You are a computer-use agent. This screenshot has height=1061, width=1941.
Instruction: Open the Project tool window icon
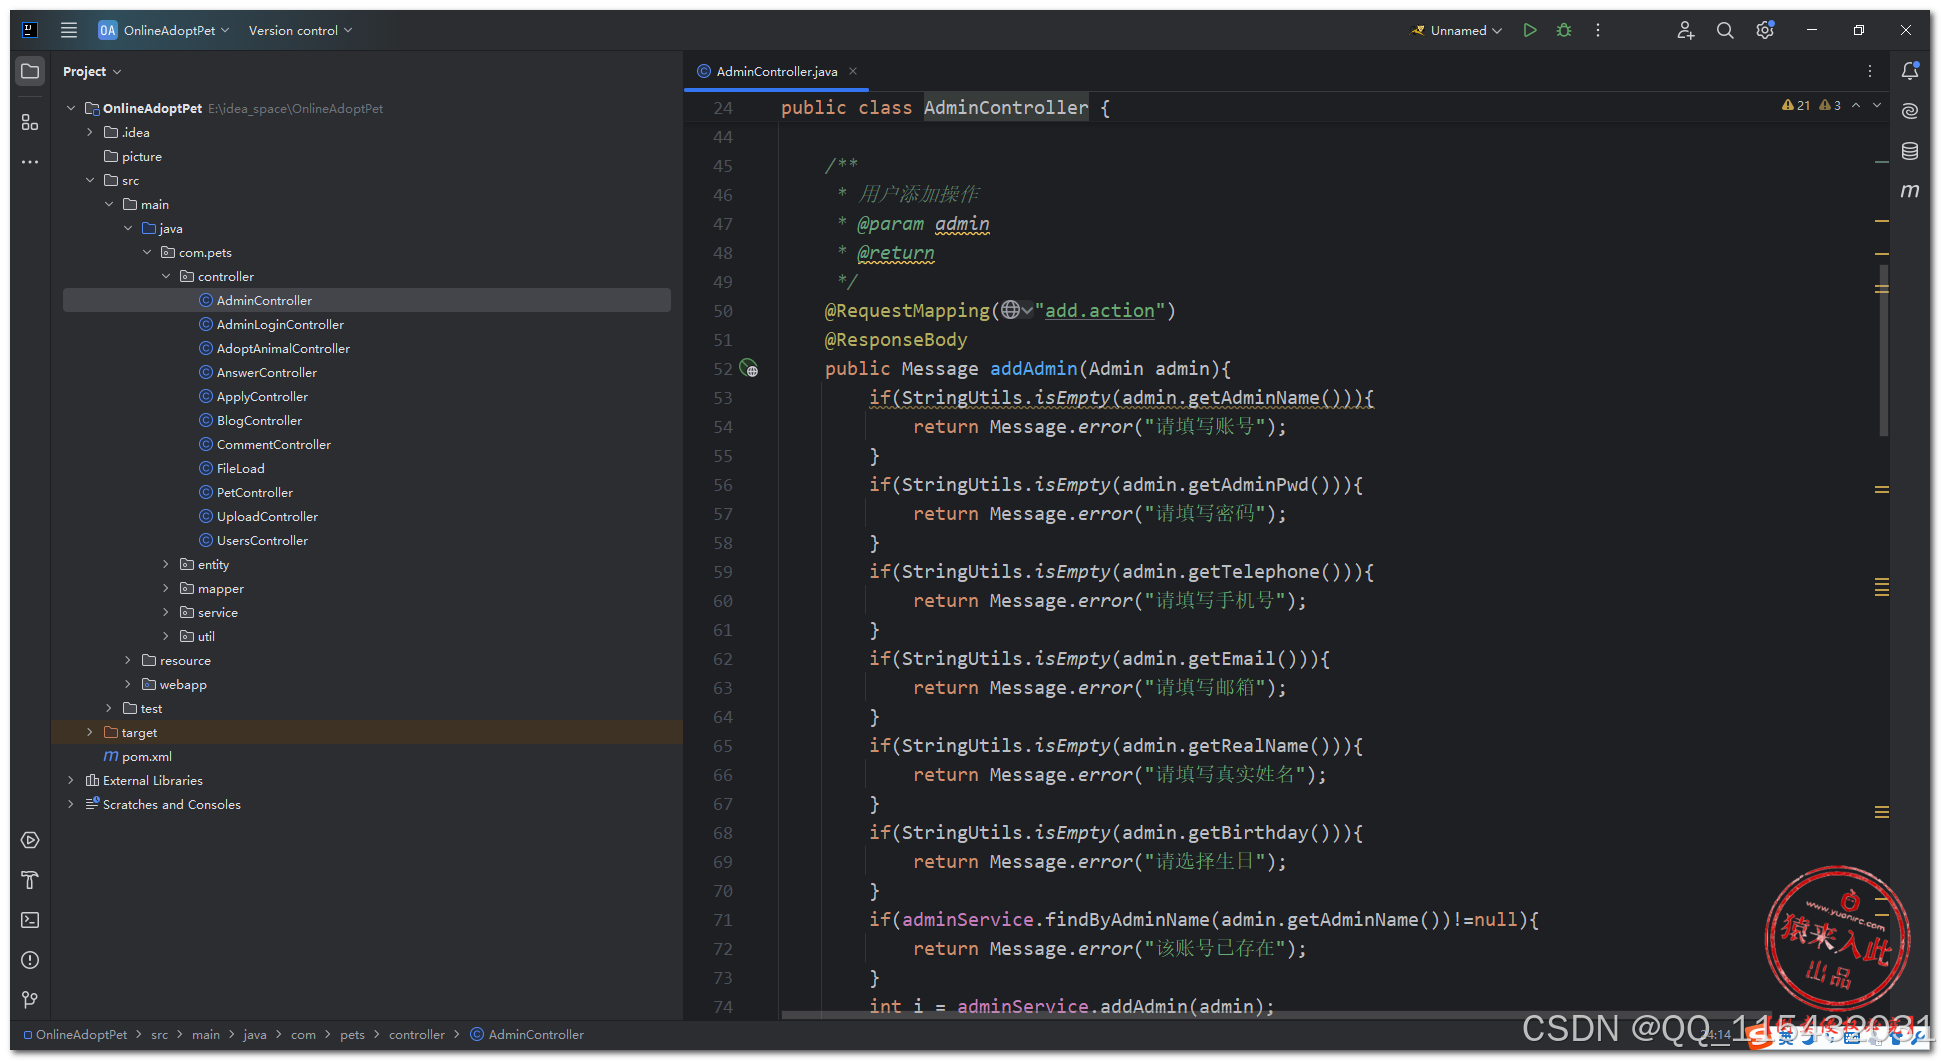(x=30, y=71)
